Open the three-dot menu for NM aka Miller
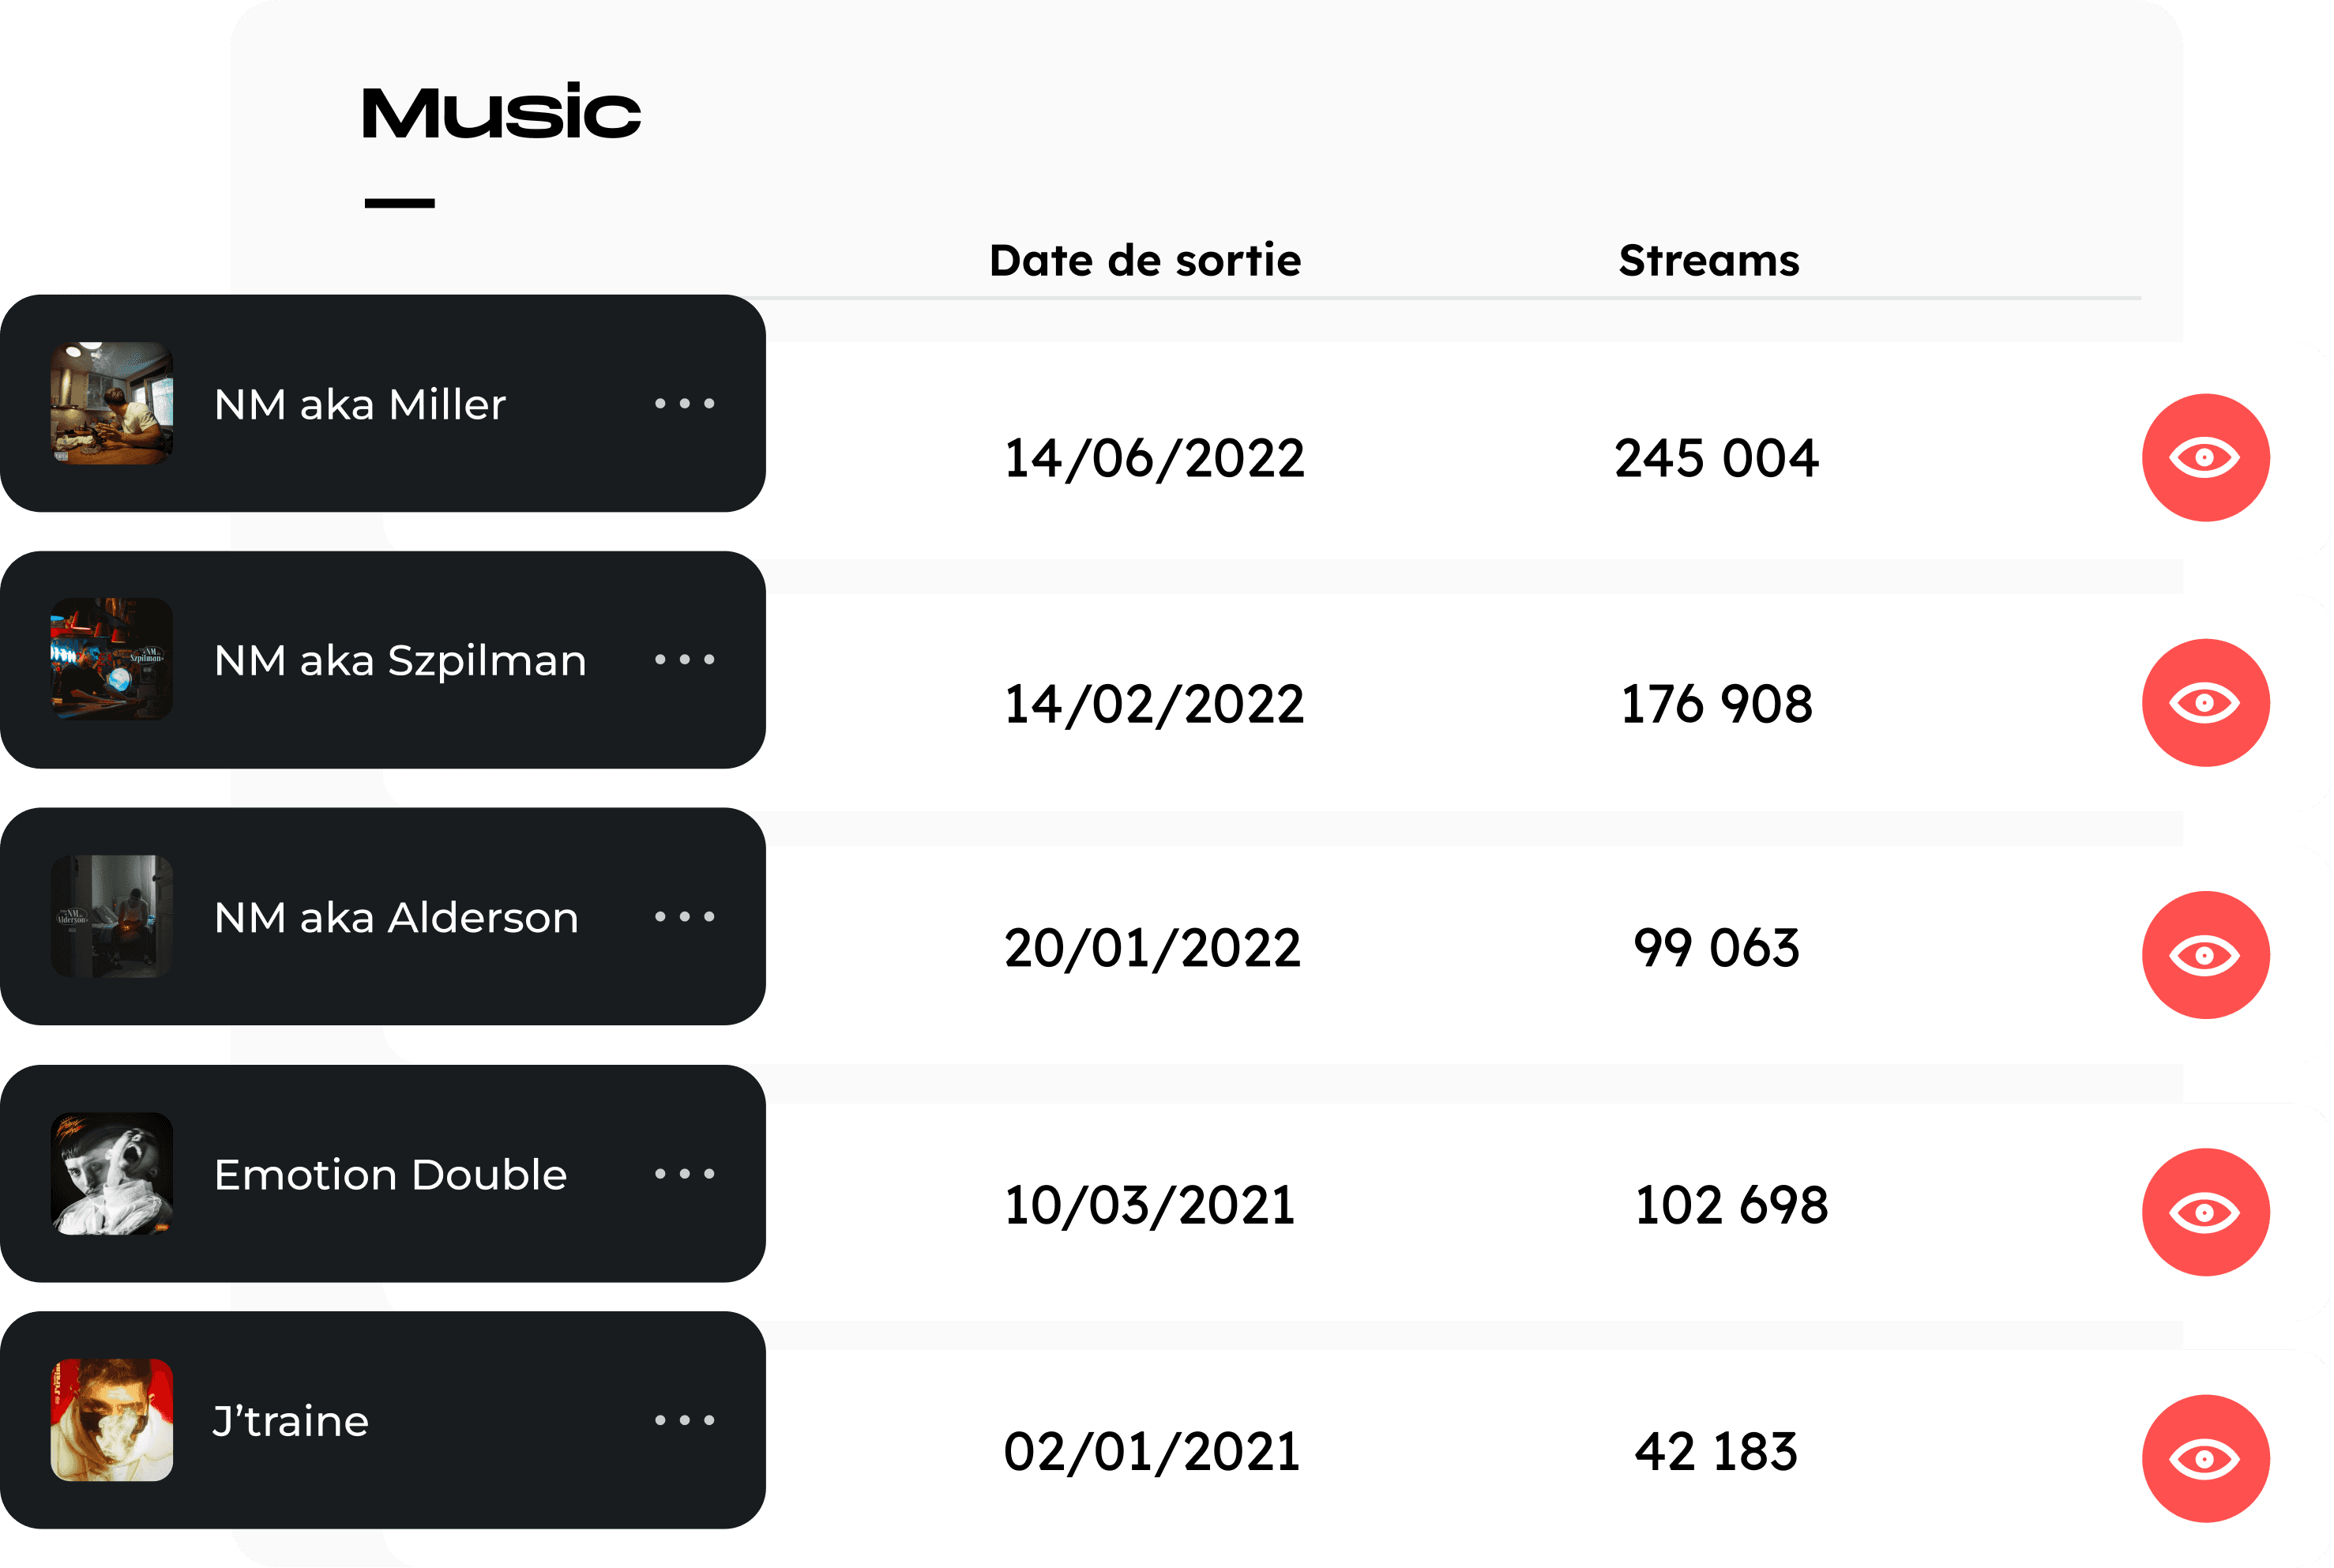 point(684,403)
